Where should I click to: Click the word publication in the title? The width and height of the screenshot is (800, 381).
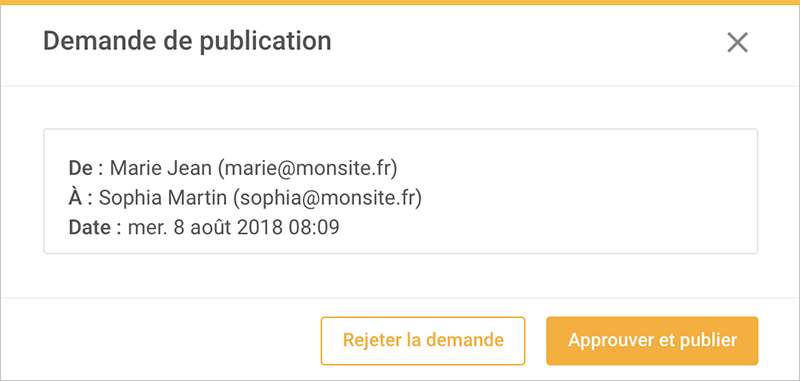pyautogui.click(x=265, y=42)
